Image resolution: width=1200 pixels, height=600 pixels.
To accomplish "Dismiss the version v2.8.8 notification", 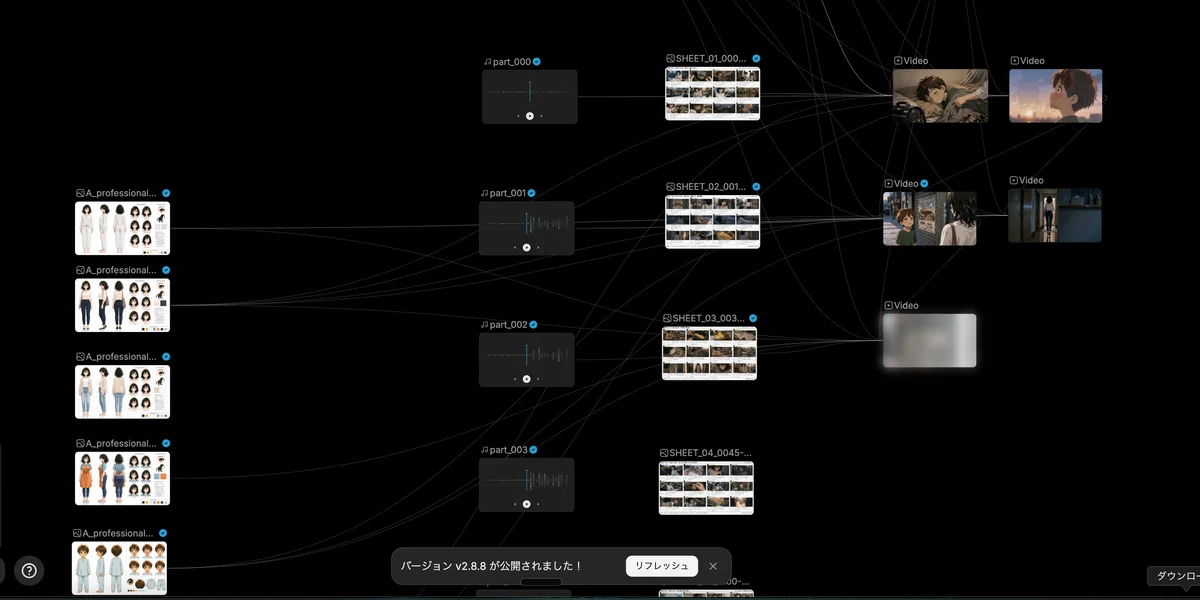I will point(713,566).
